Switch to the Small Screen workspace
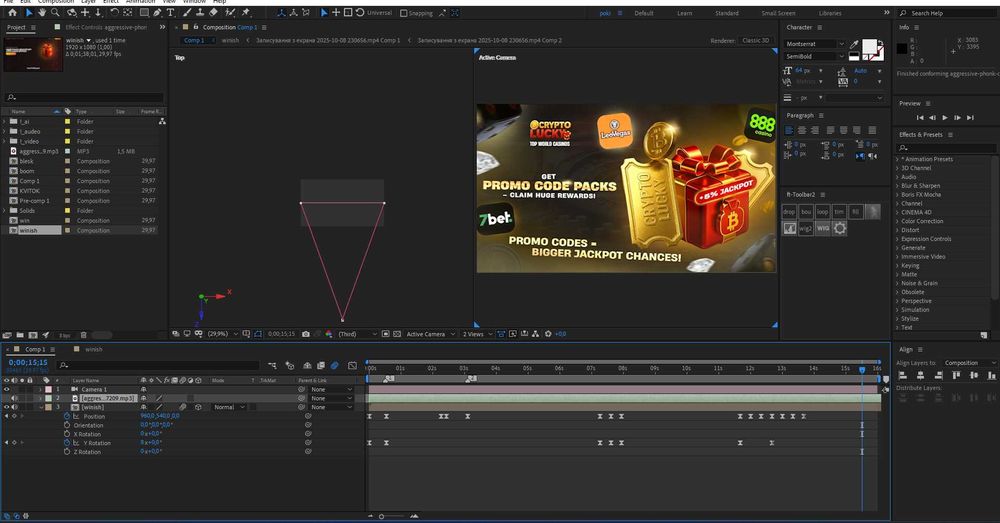Image resolution: width=1000 pixels, height=523 pixels. click(x=778, y=13)
